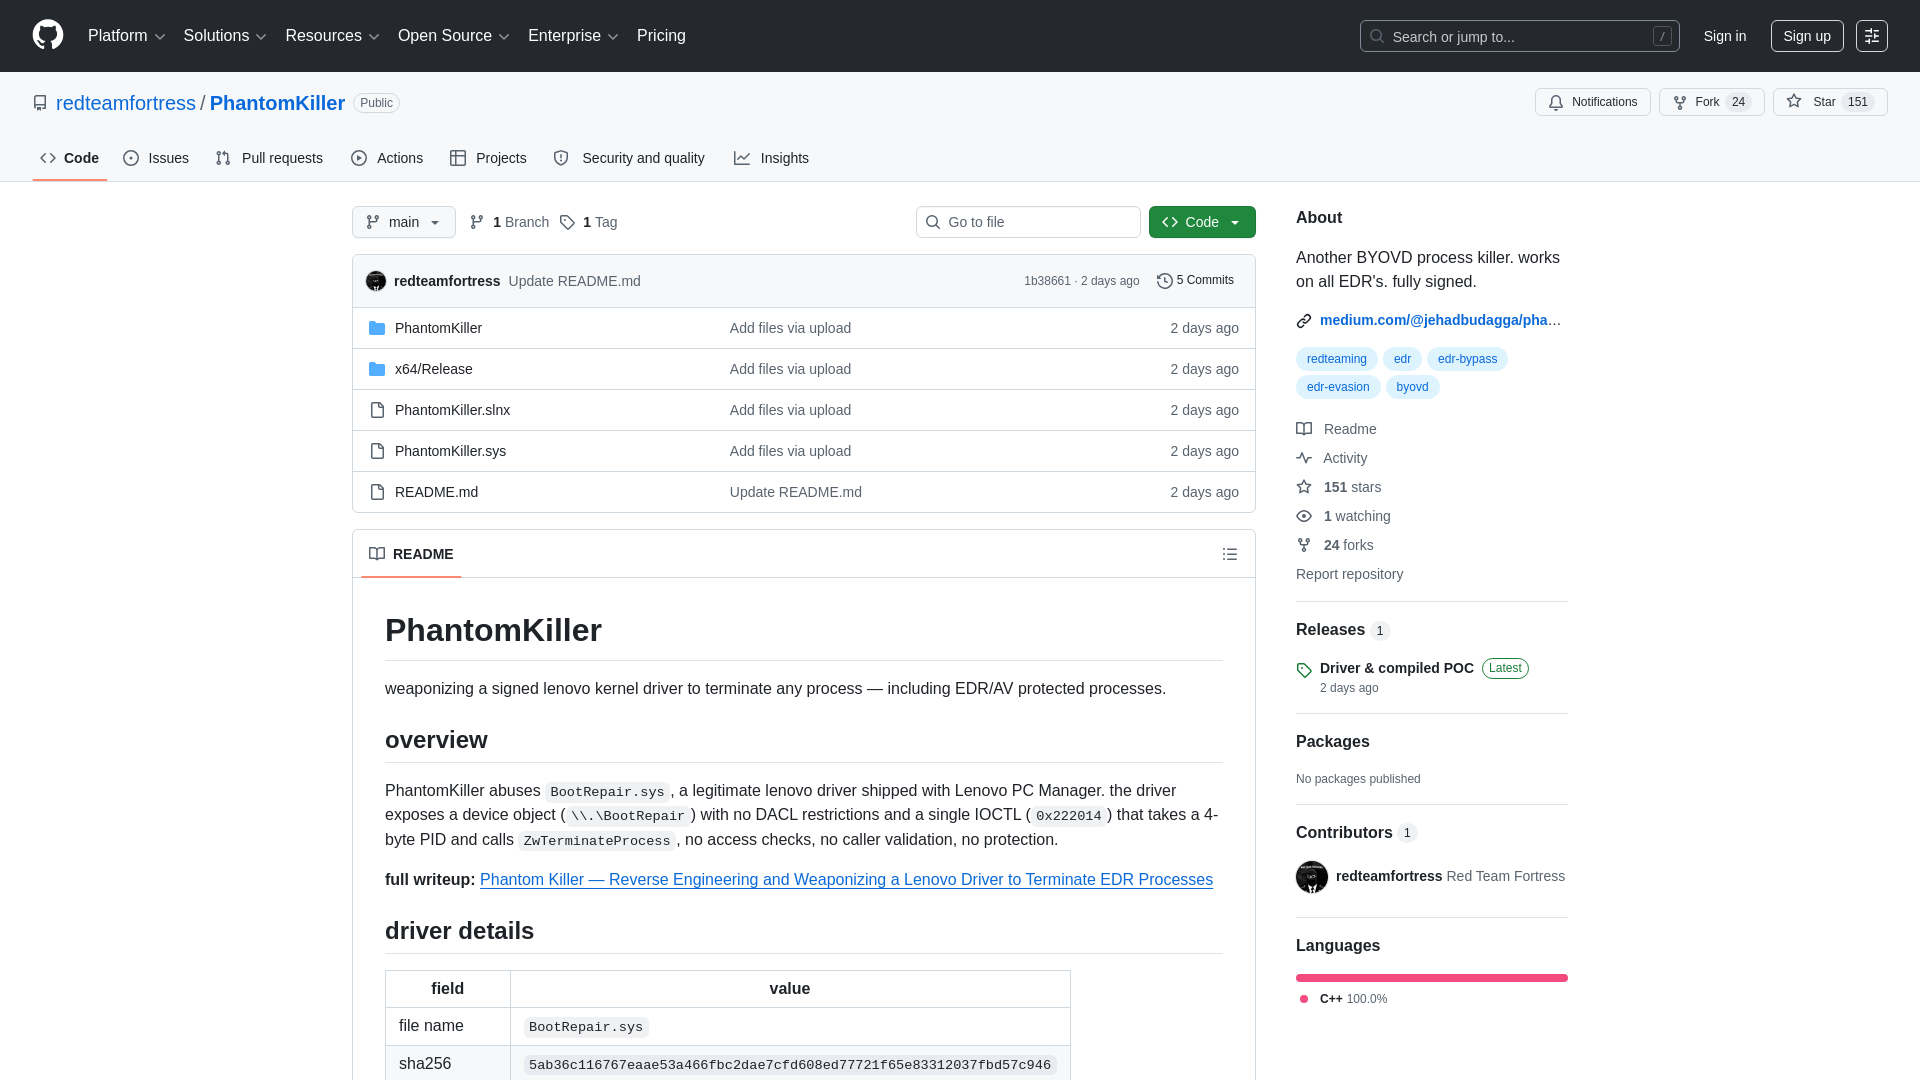Viewport: 1920px width, 1080px height.
Task: Click the commit history clock icon
Action: 1165,281
